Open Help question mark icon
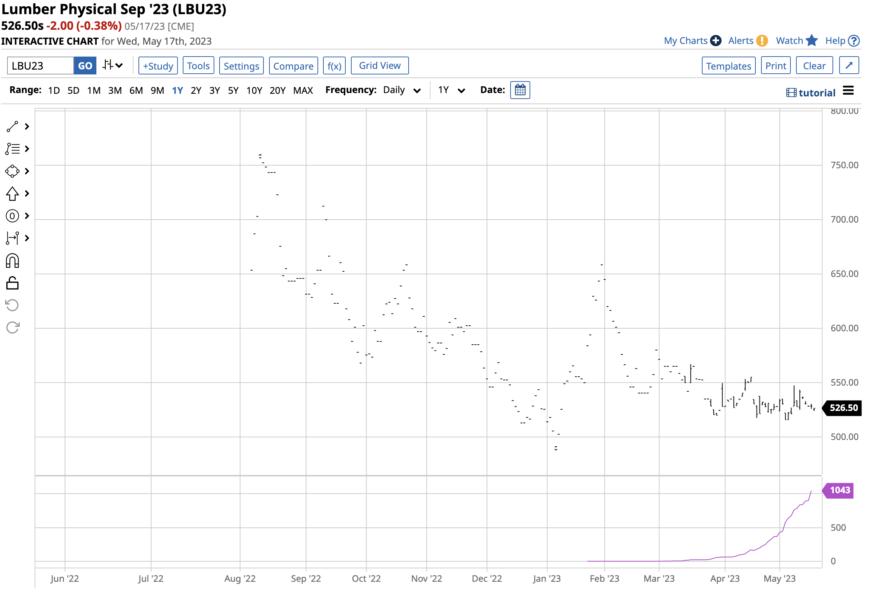 tap(854, 41)
